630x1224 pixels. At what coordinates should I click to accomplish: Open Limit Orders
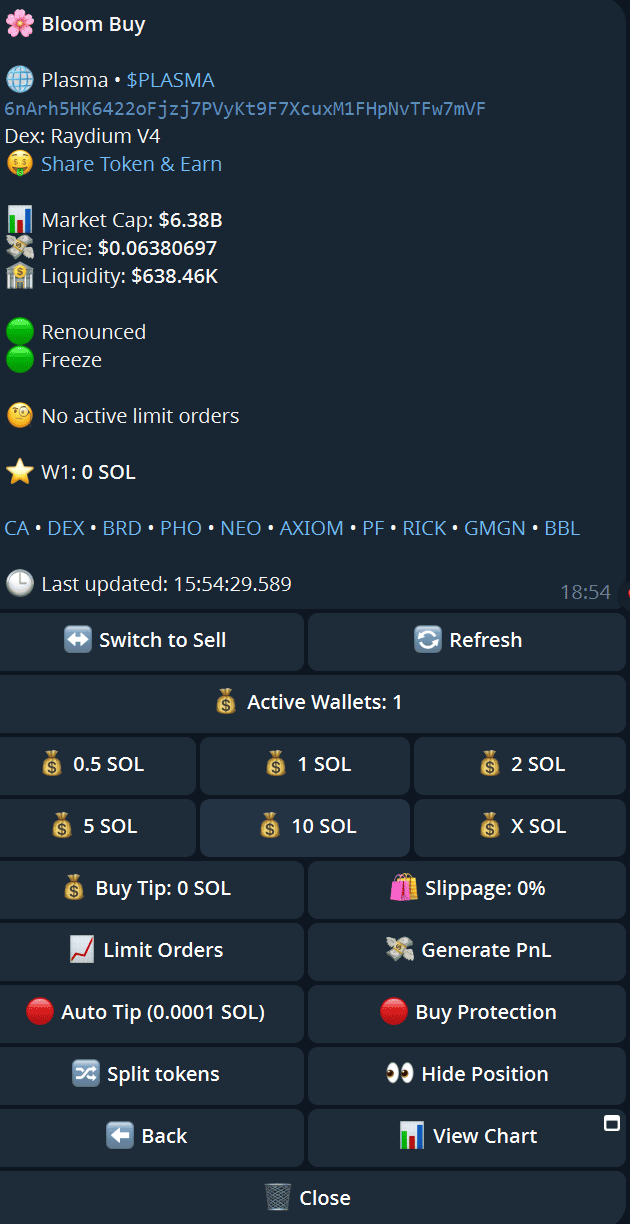[152, 951]
